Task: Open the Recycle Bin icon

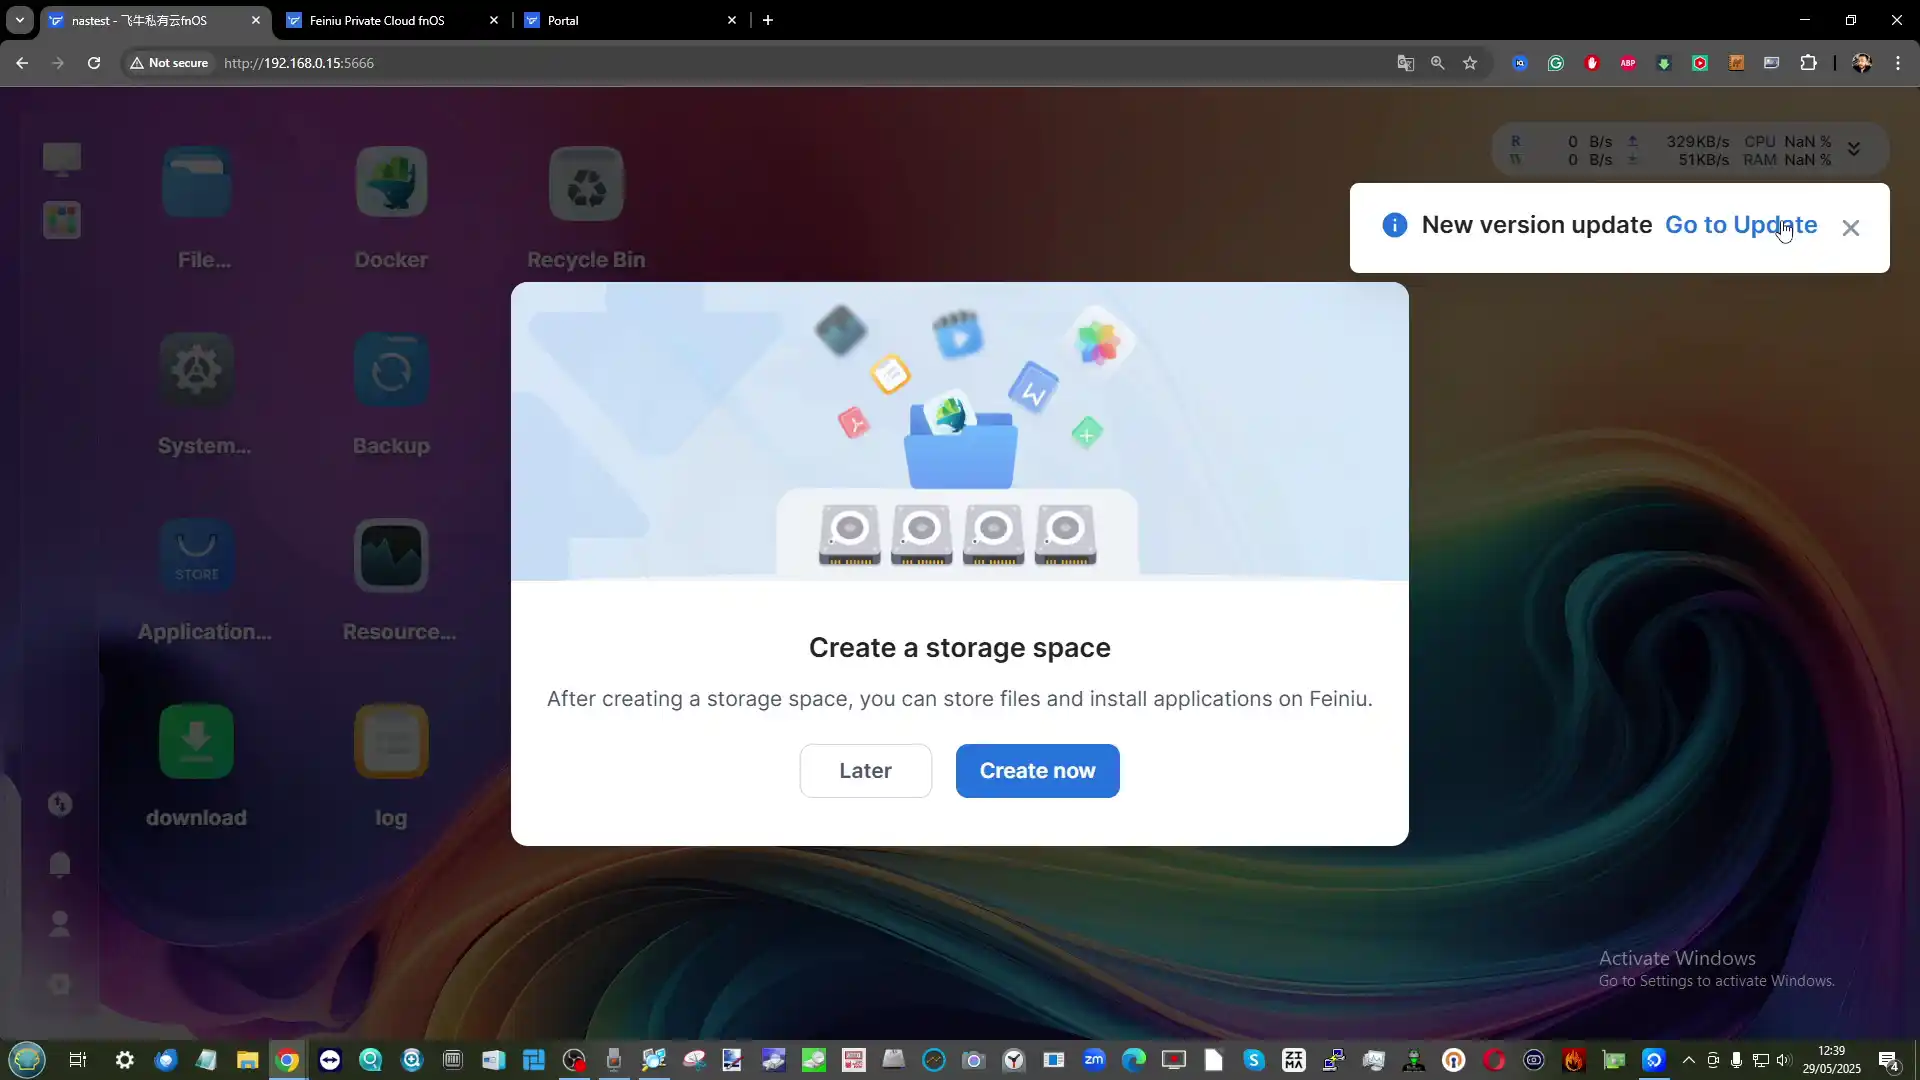Action: coord(586,183)
